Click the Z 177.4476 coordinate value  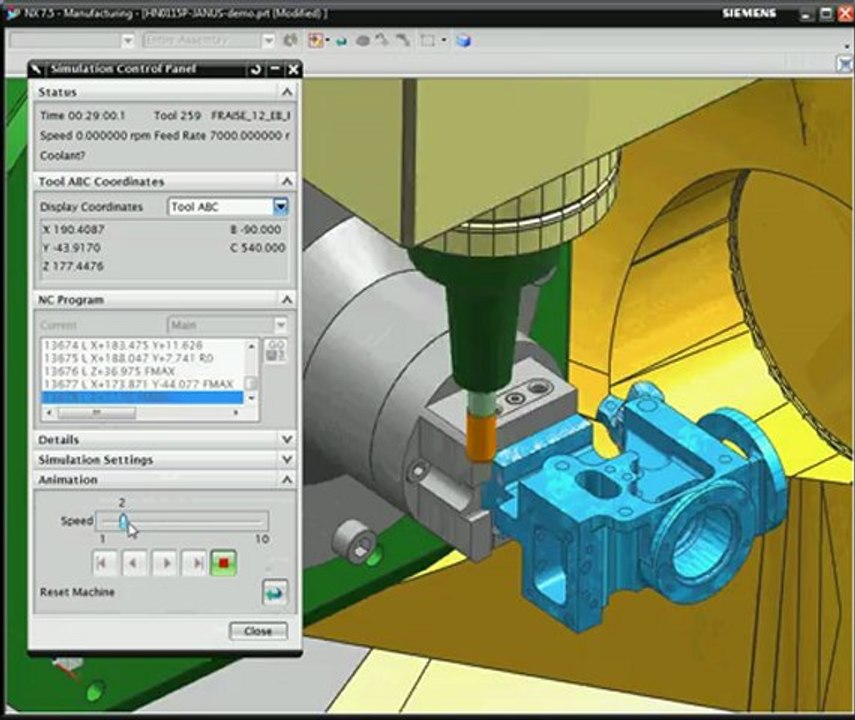[x=73, y=266]
